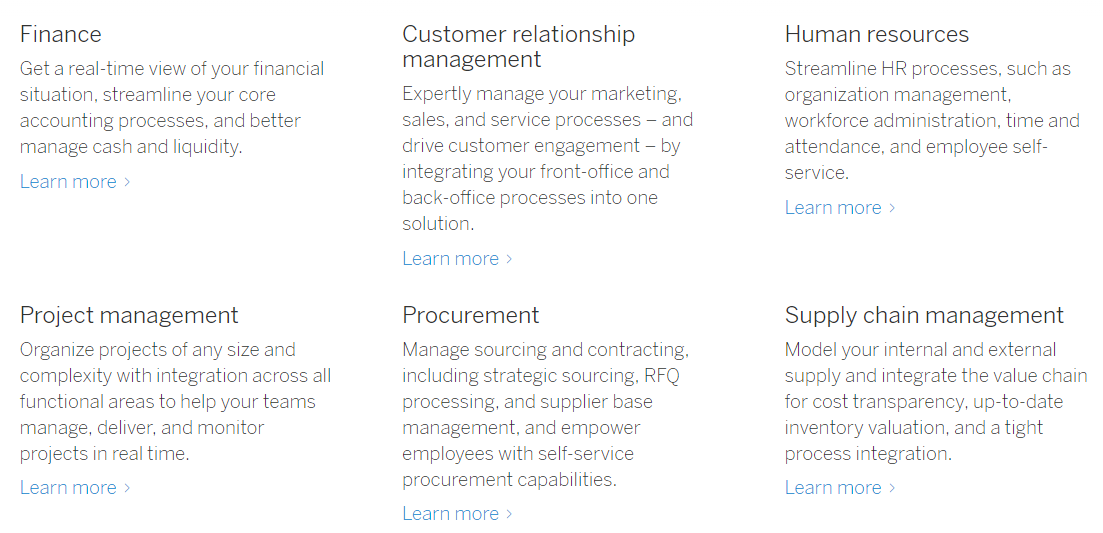1103x533 pixels.
Task: Select the Finance heading
Action: click(60, 34)
